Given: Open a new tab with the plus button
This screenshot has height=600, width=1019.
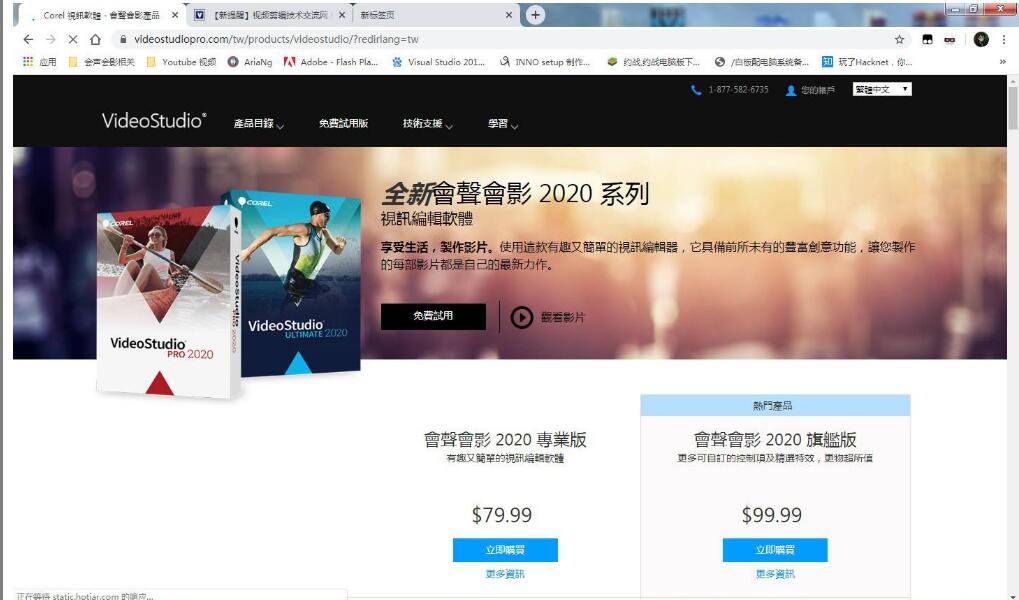Looking at the screenshot, I should (535, 15).
